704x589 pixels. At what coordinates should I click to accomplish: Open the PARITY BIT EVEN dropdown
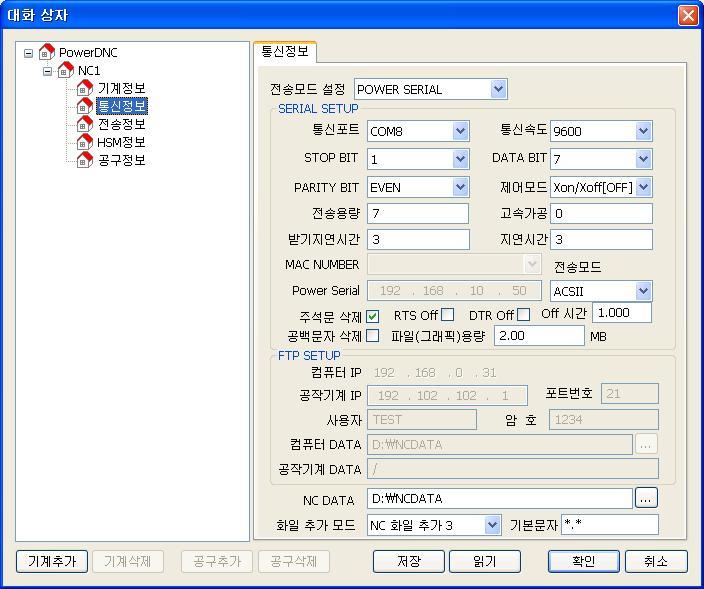[460, 187]
